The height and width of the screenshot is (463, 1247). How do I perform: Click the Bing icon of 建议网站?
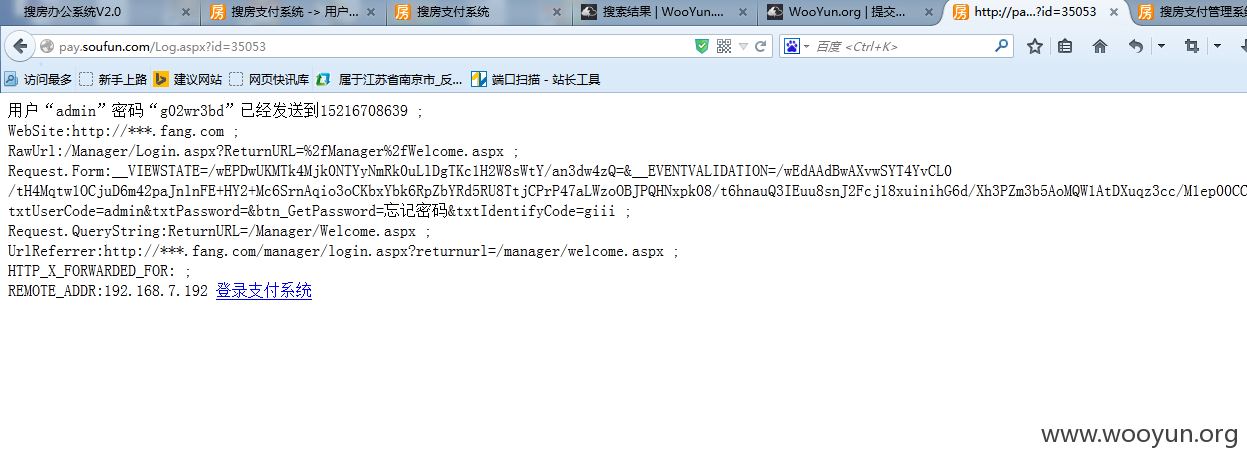(161, 79)
